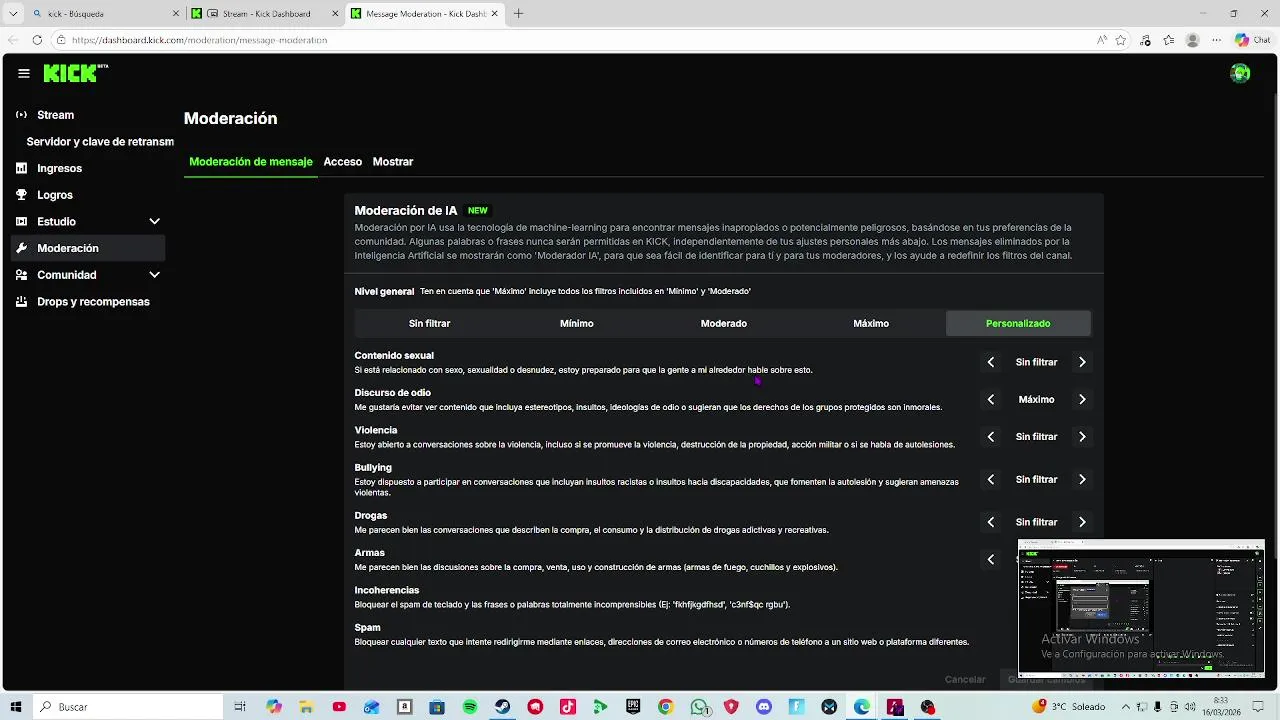Increase Drogas filter level
The image size is (1280, 720).
tap(1082, 522)
